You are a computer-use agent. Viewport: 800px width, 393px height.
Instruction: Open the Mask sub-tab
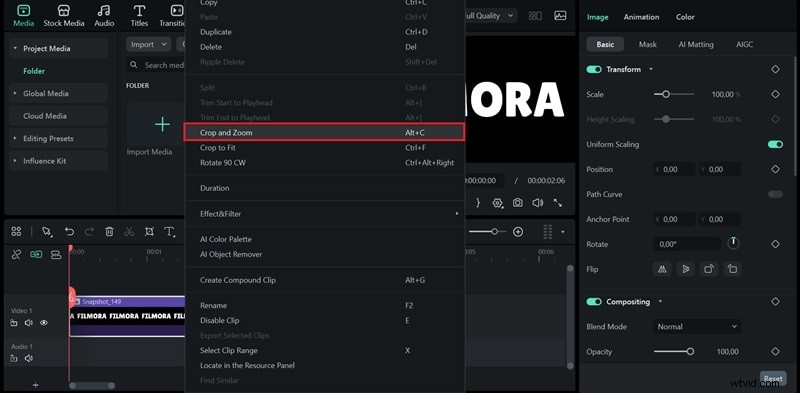(647, 44)
